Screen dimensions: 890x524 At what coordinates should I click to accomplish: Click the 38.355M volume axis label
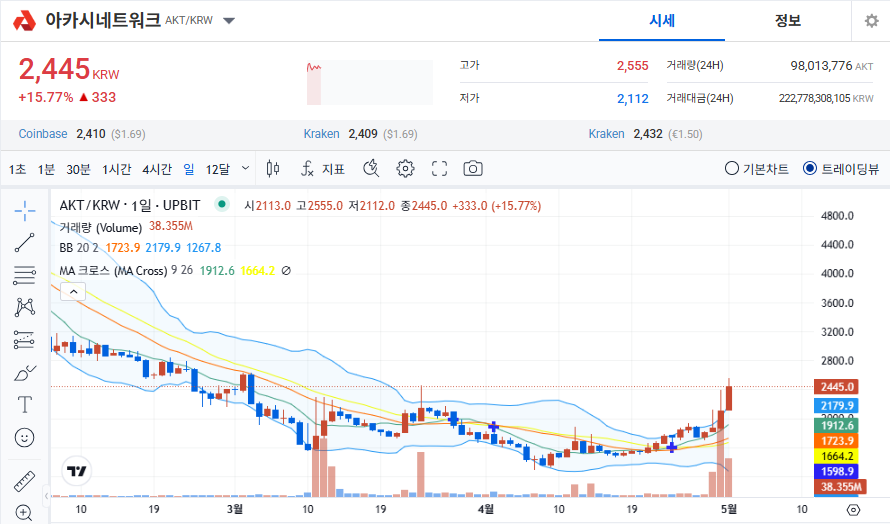click(840, 487)
